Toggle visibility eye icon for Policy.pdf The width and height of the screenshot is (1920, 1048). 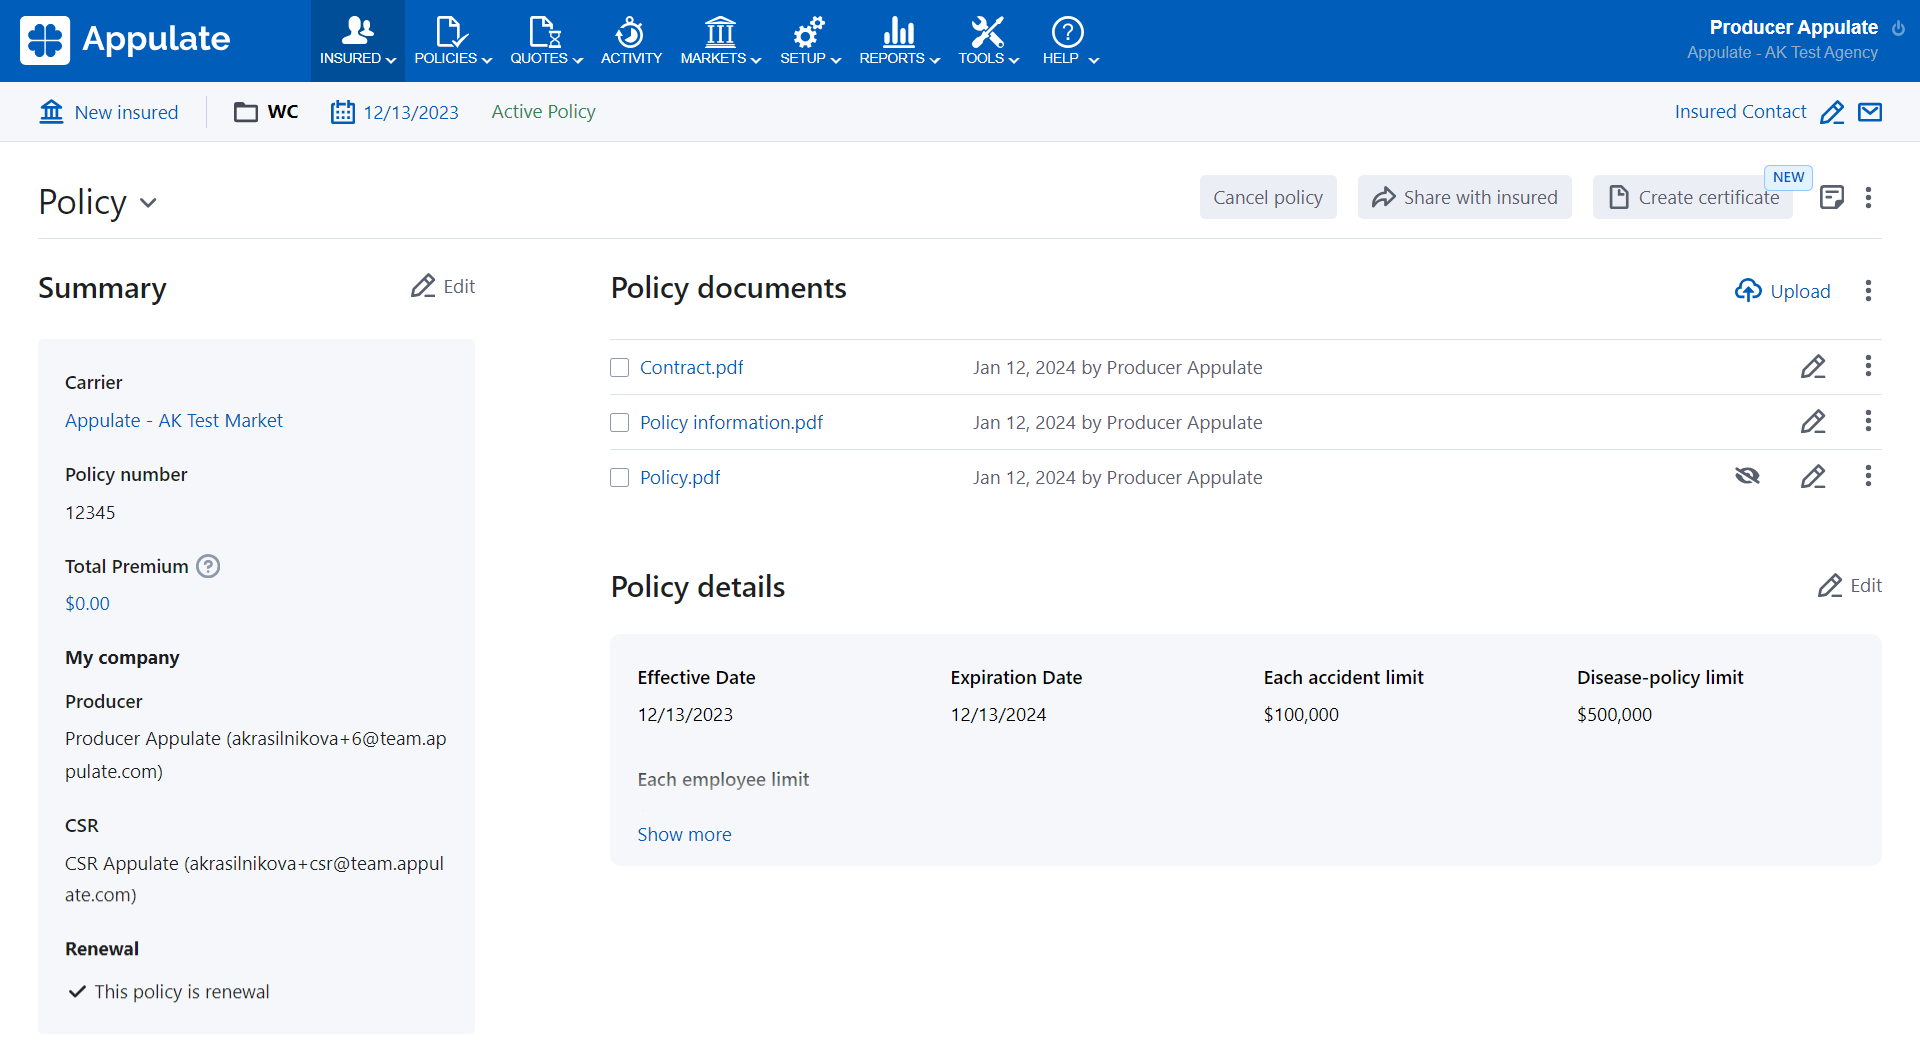tap(1747, 476)
